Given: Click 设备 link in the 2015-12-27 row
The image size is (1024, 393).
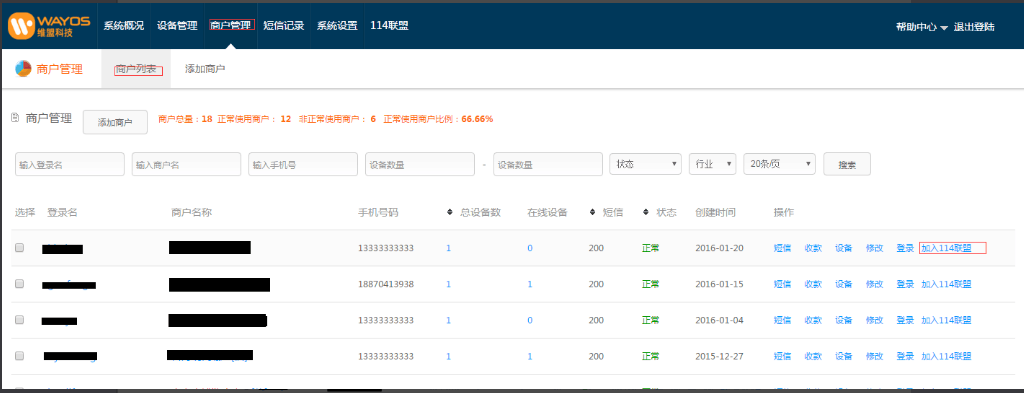Looking at the screenshot, I should 844,356.
